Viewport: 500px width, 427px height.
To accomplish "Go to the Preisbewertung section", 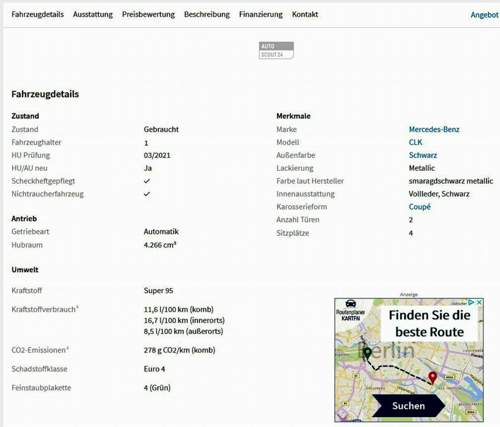I will coord(148,14).
